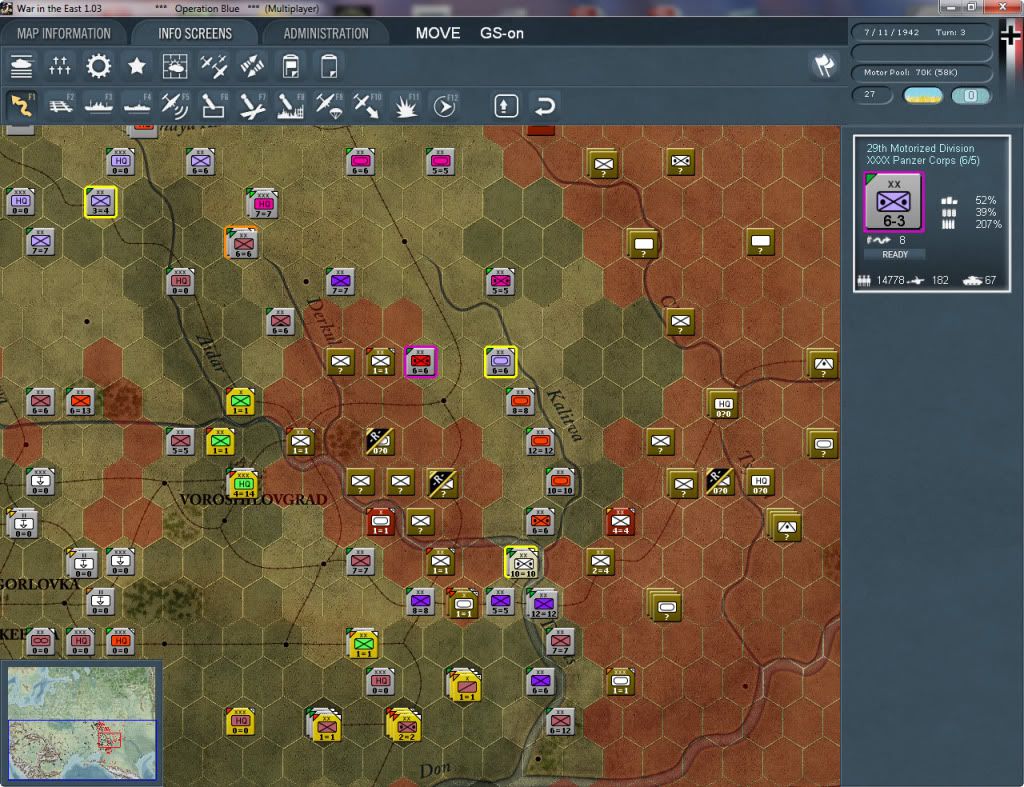Click the field showing 27
The image size is (1024, 787).
pos(872,95)
